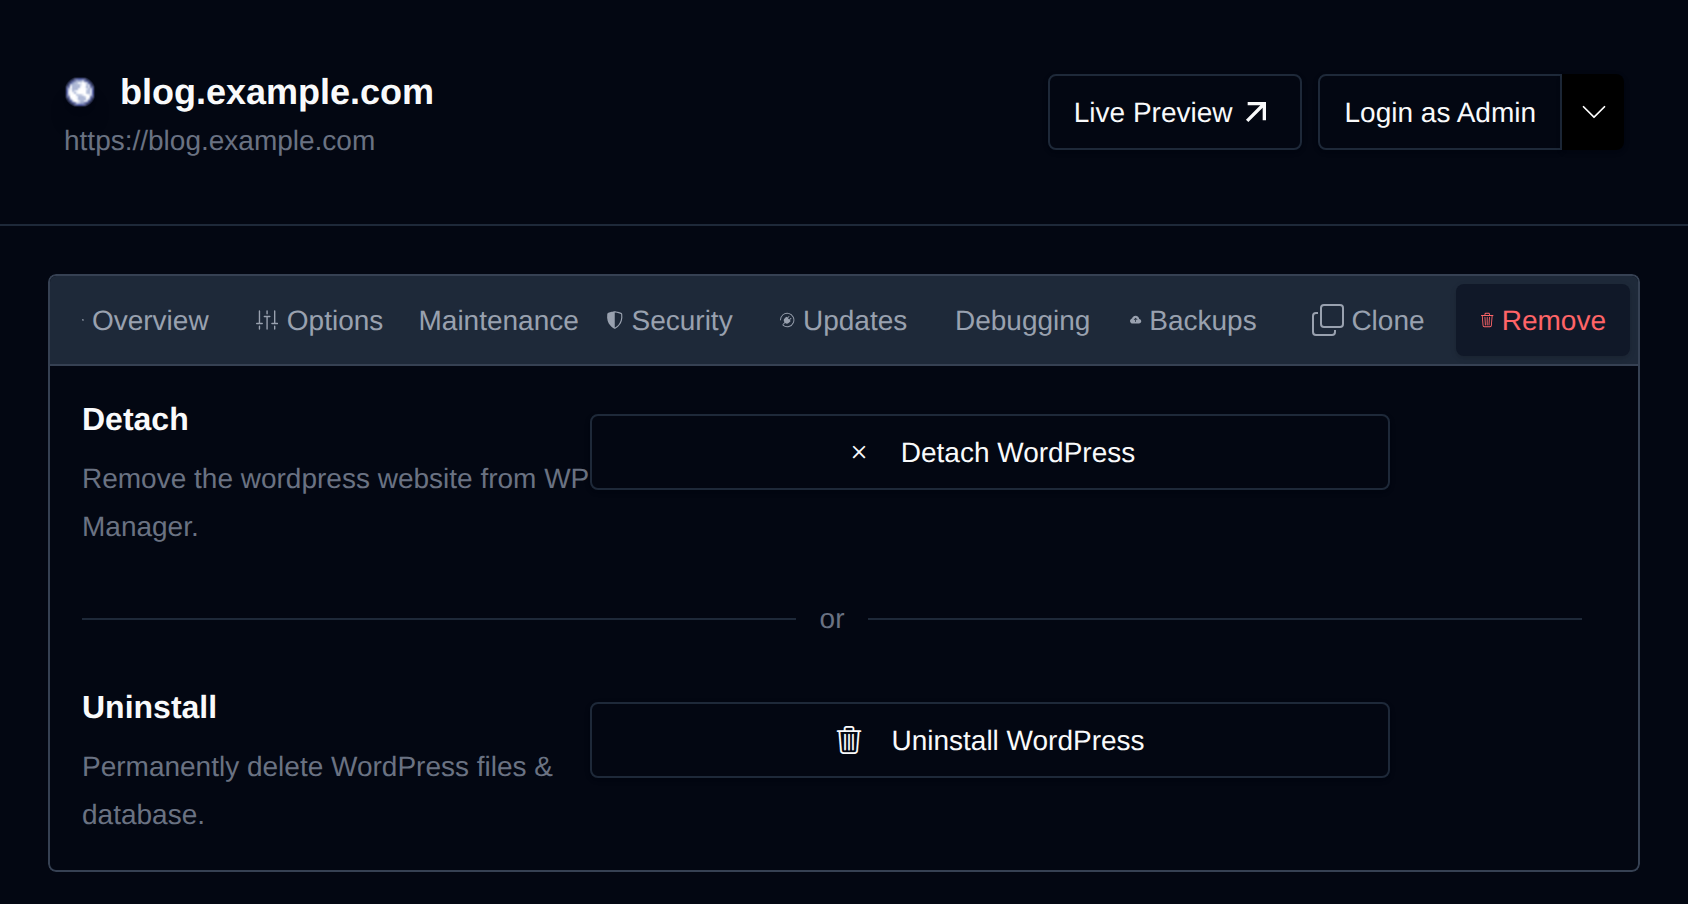Image resolution: width=1688 pixels, height=904 pixels.
Task: Click the copy icon on Clone tab
Action: (x=1328, y=320)
